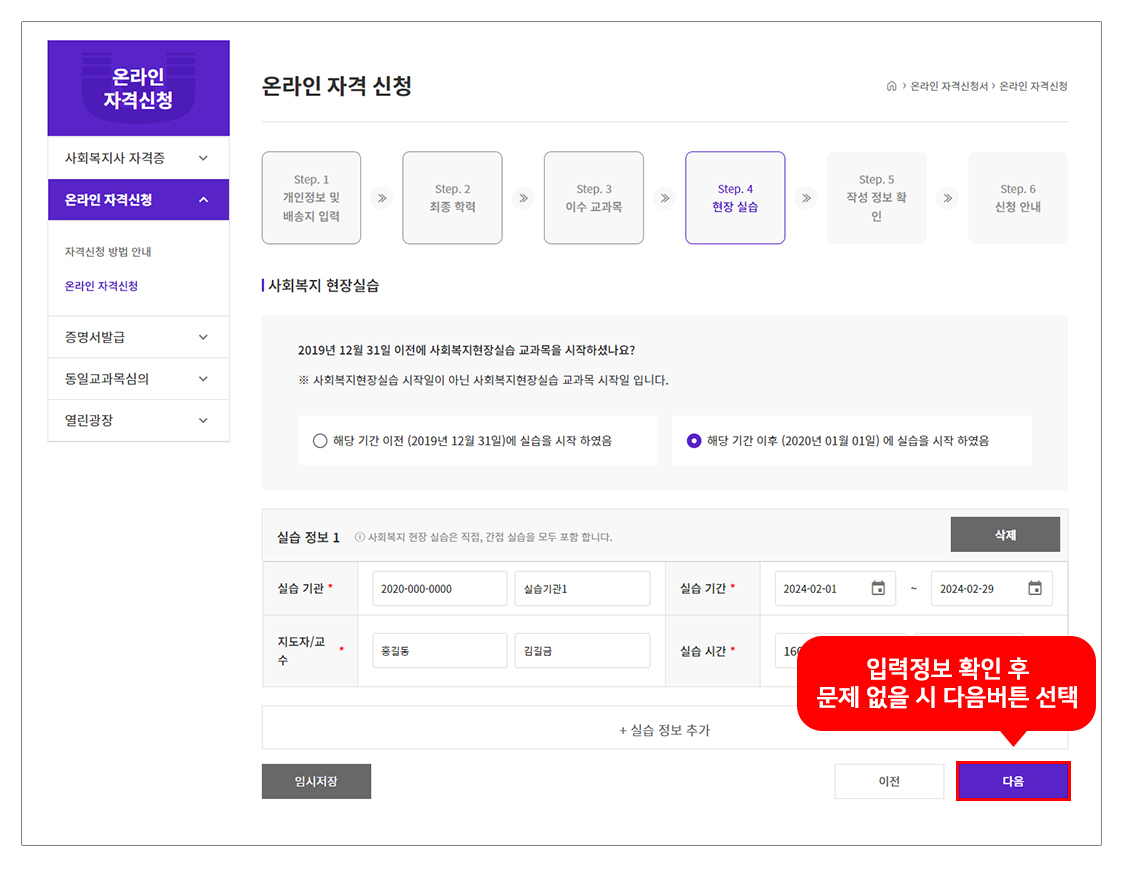1123x871 pixels.
Task: Open 자격신청 방법 안내 submenu item
Action: (x=108, y=252)
